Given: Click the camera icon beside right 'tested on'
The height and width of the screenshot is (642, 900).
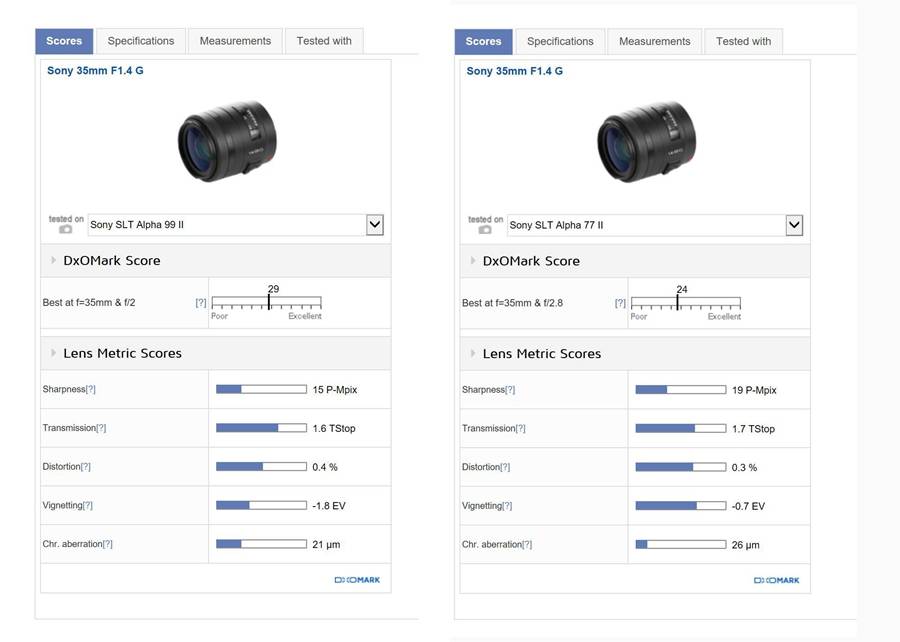Looking at the screenshot, I should [485, 230].
